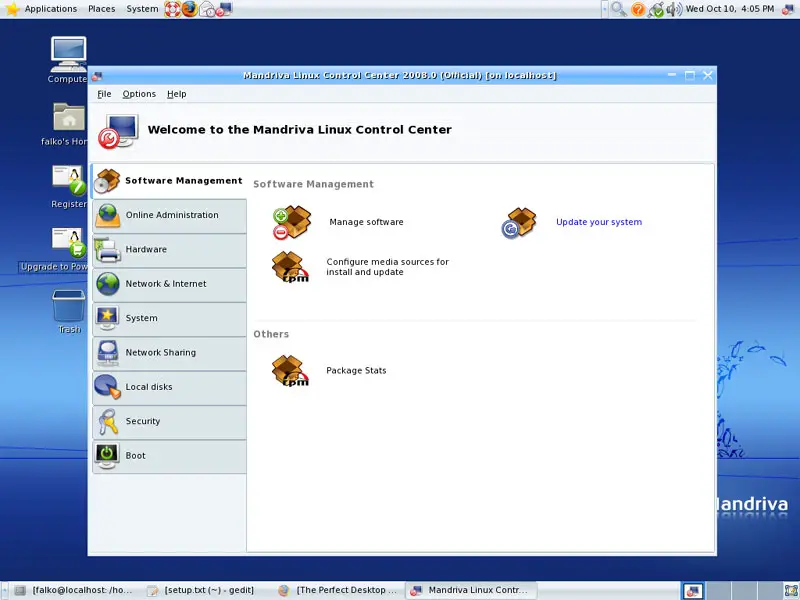Maximize the Control Center window
Image resolution: width=800 pixels, height=600 pixels.
pyautogui.click(x=690, y=76)
